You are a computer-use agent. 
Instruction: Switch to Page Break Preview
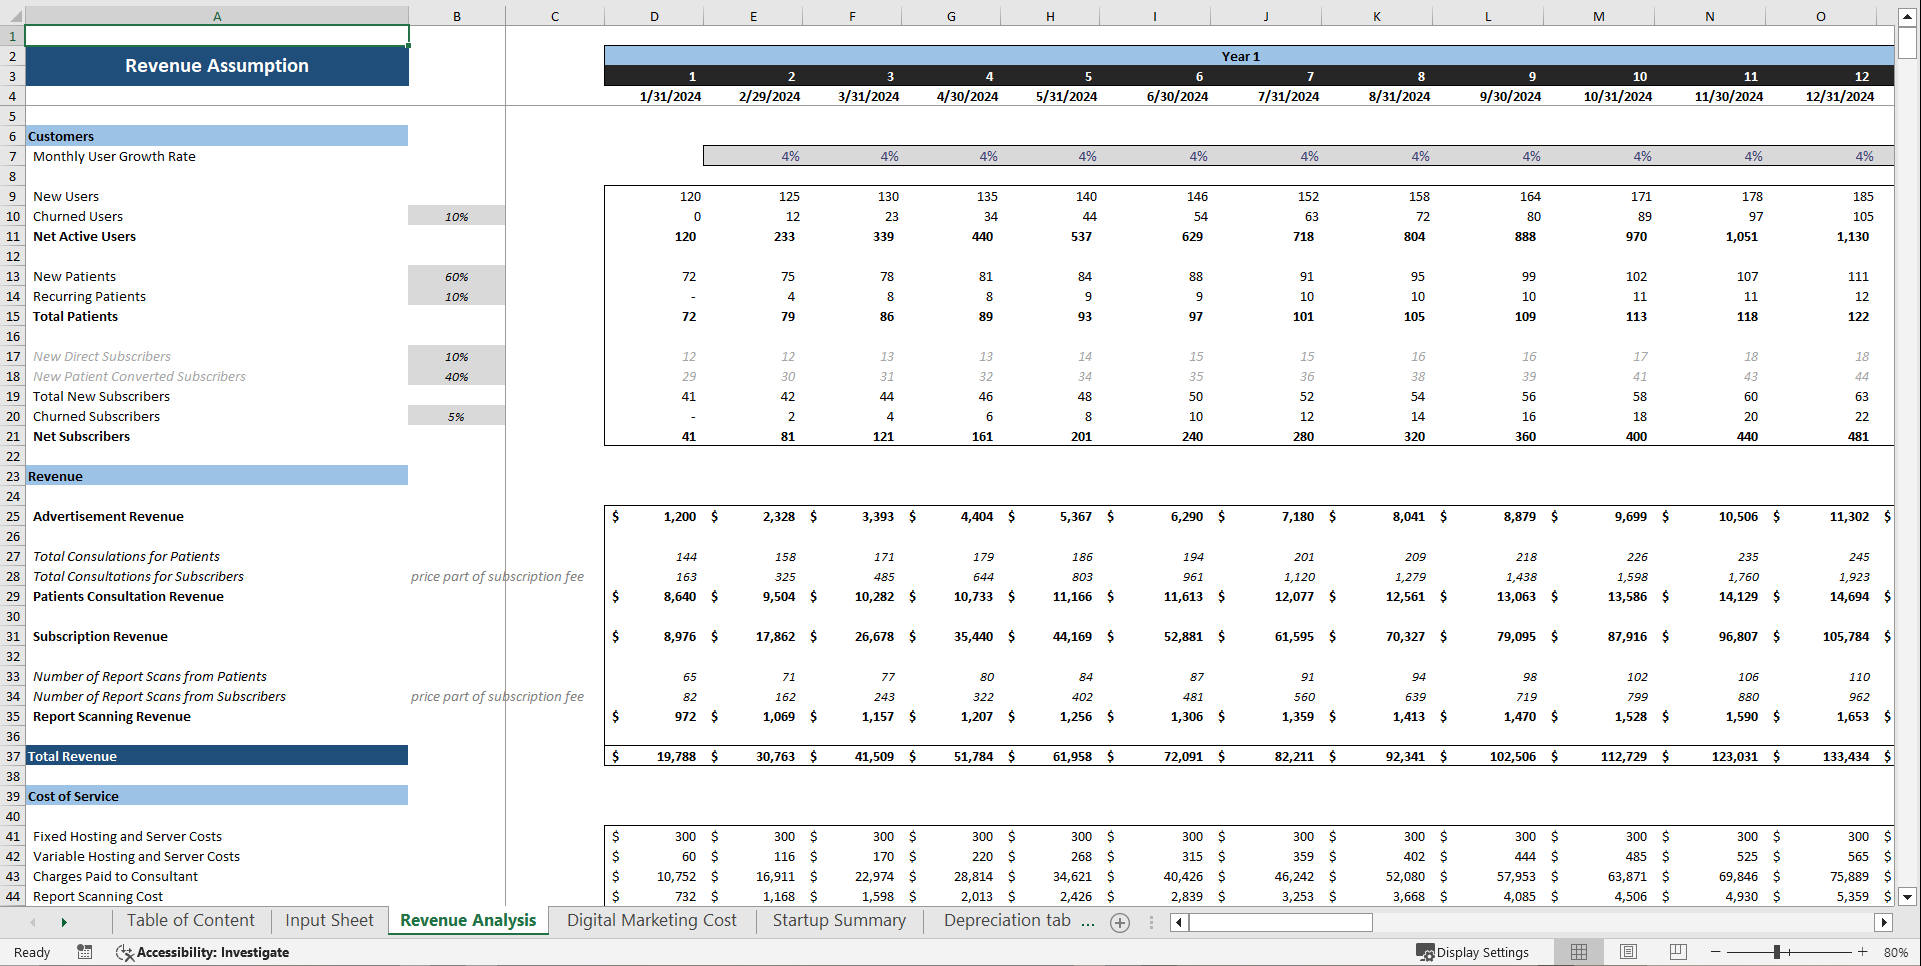pos(1678,952)
